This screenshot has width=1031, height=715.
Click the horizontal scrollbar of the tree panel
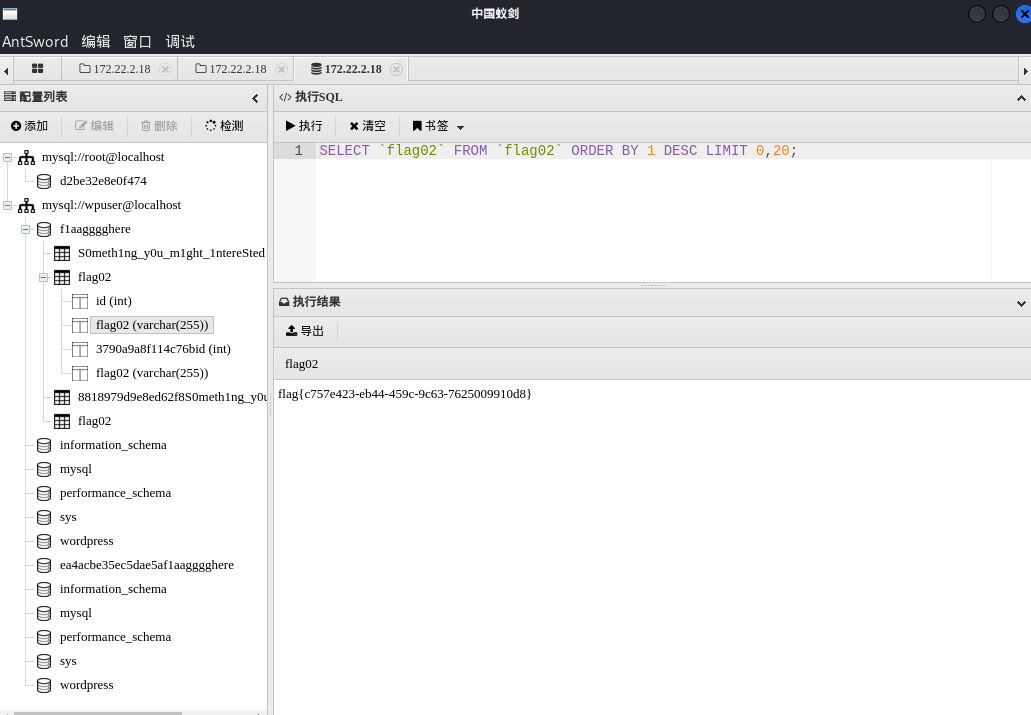point(97,712)
